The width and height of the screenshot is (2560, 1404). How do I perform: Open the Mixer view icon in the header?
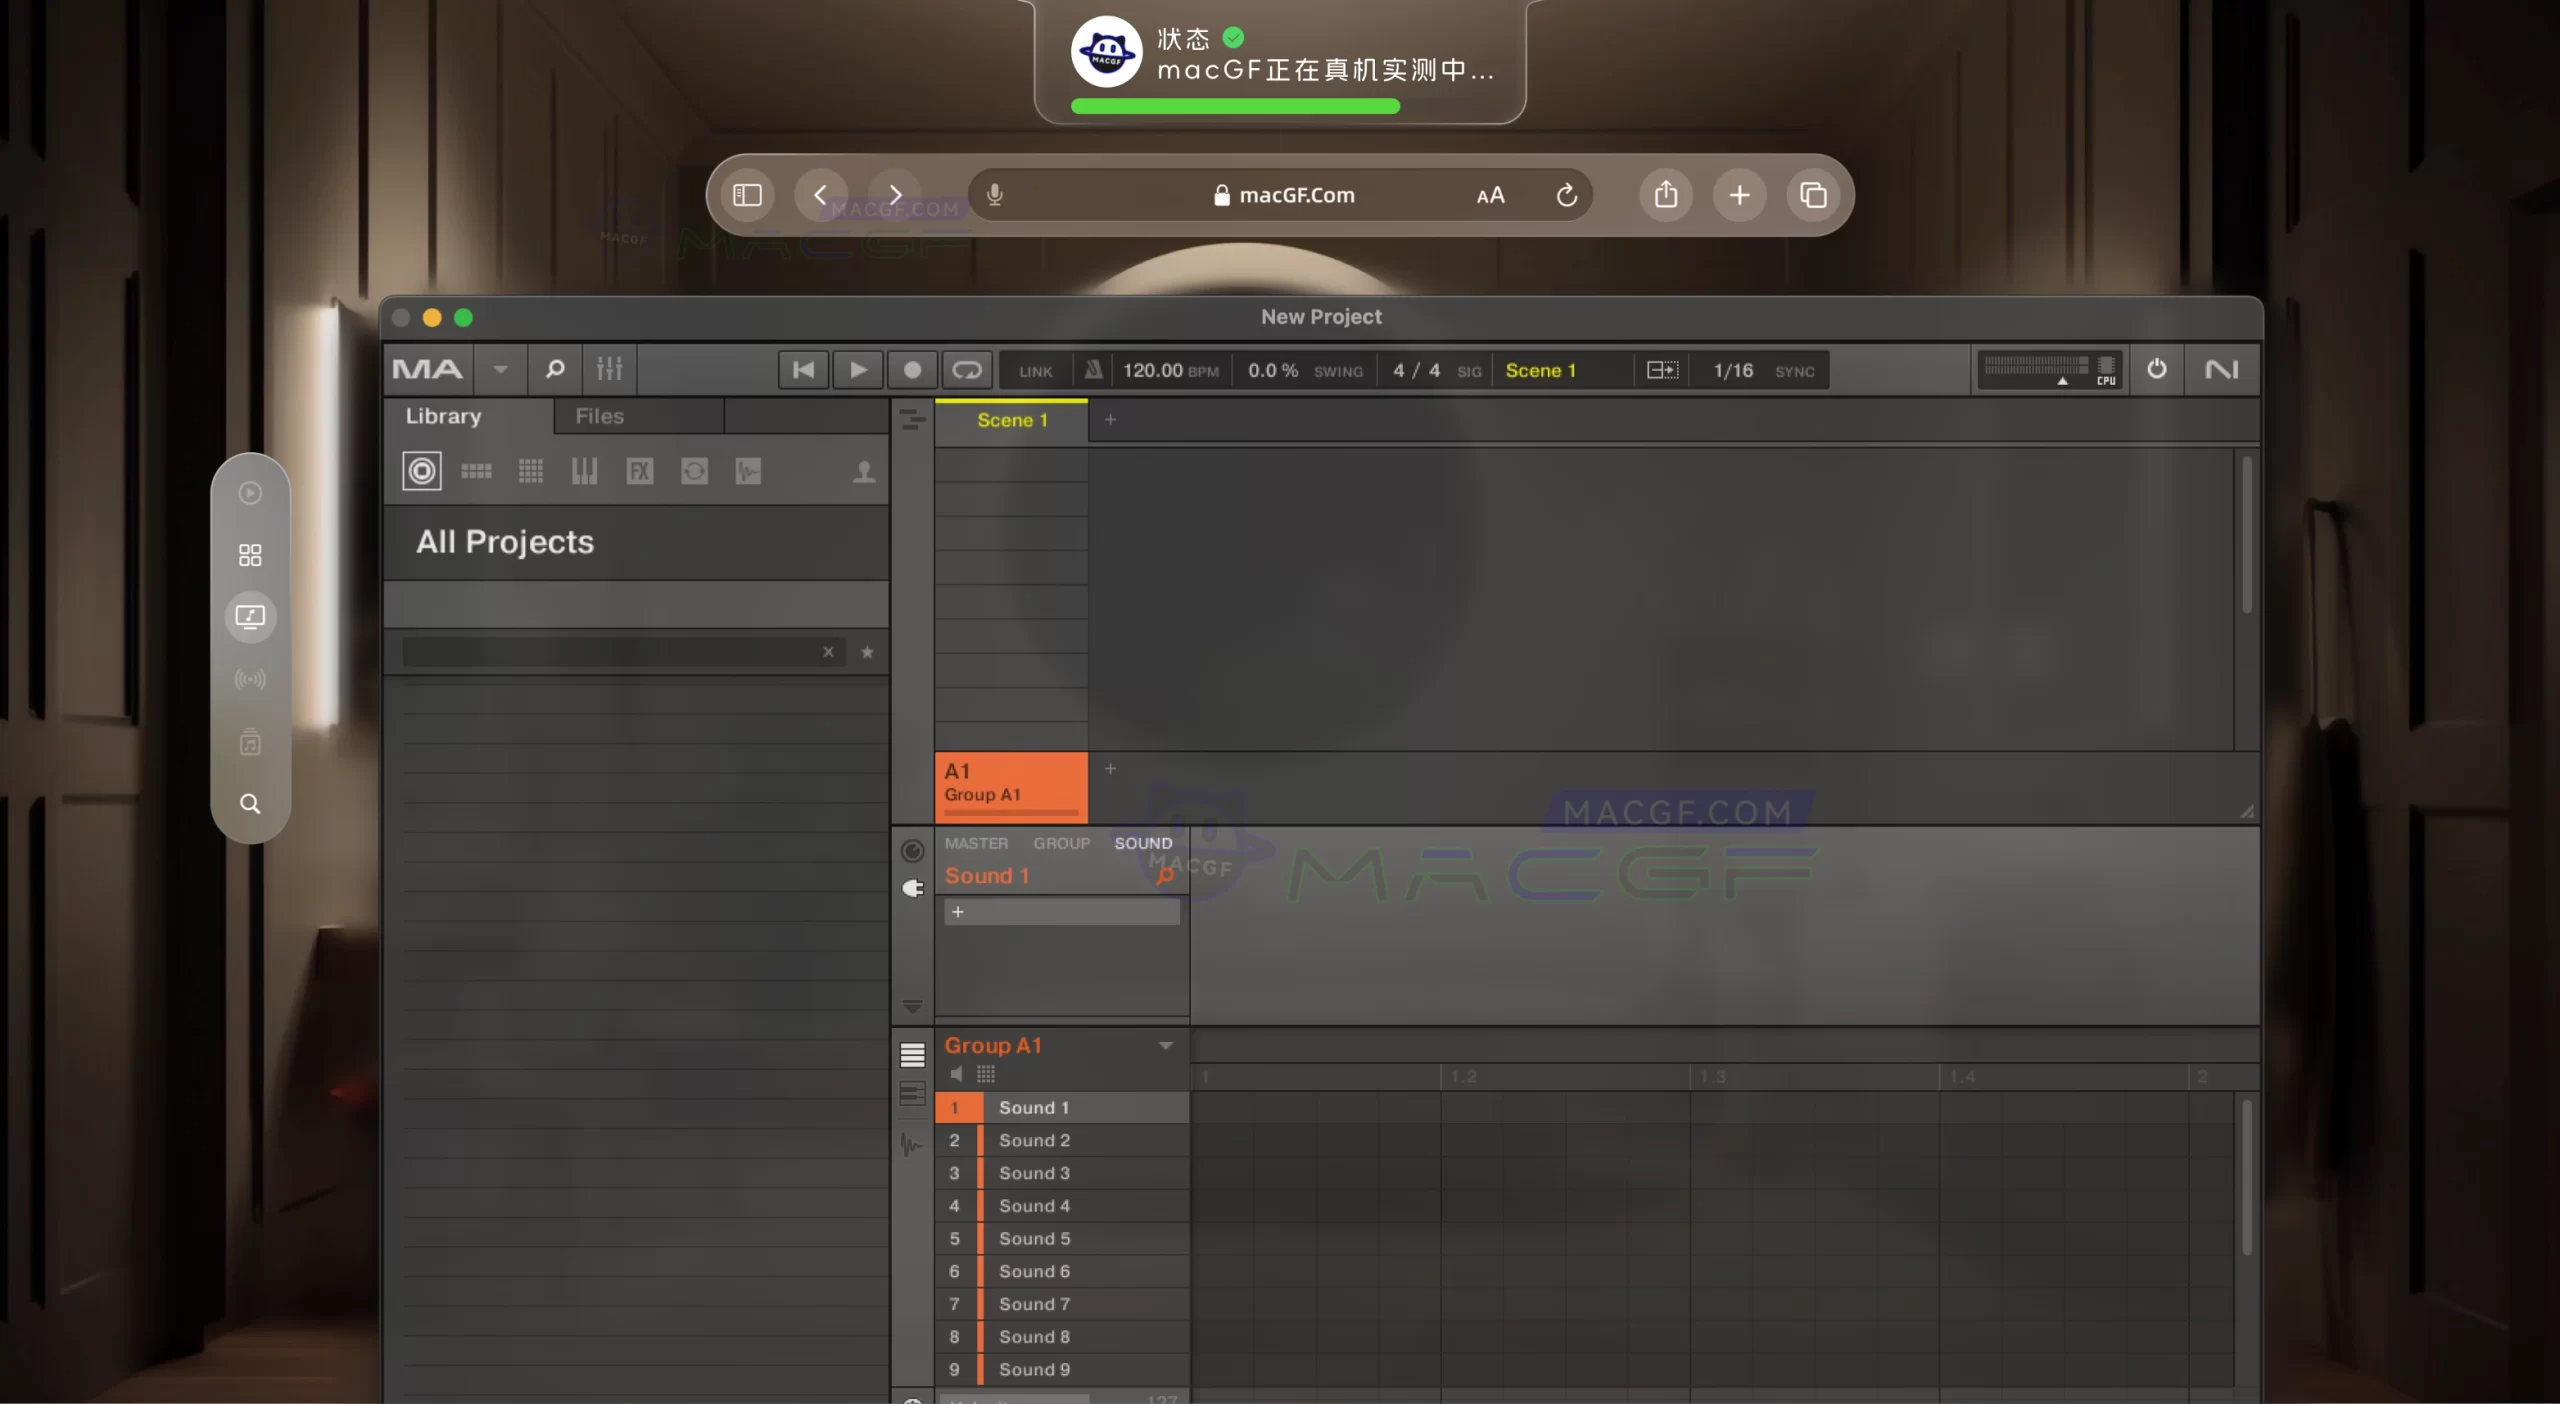coord(608,369)
